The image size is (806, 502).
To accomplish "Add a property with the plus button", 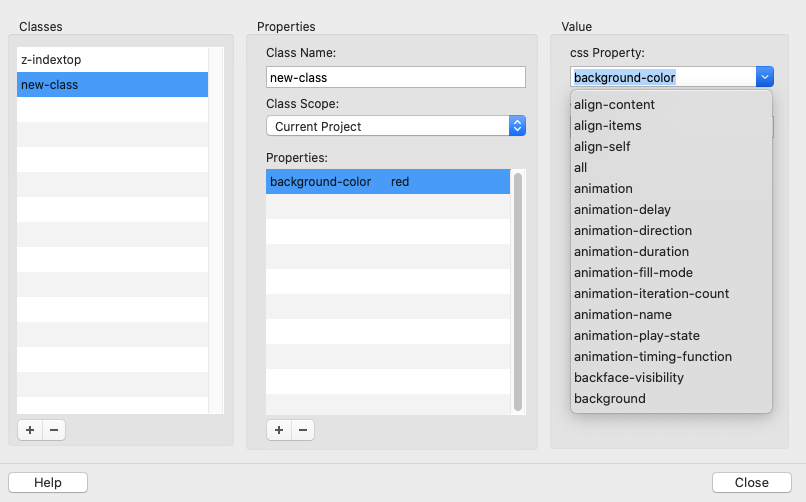I will [278, 430].
